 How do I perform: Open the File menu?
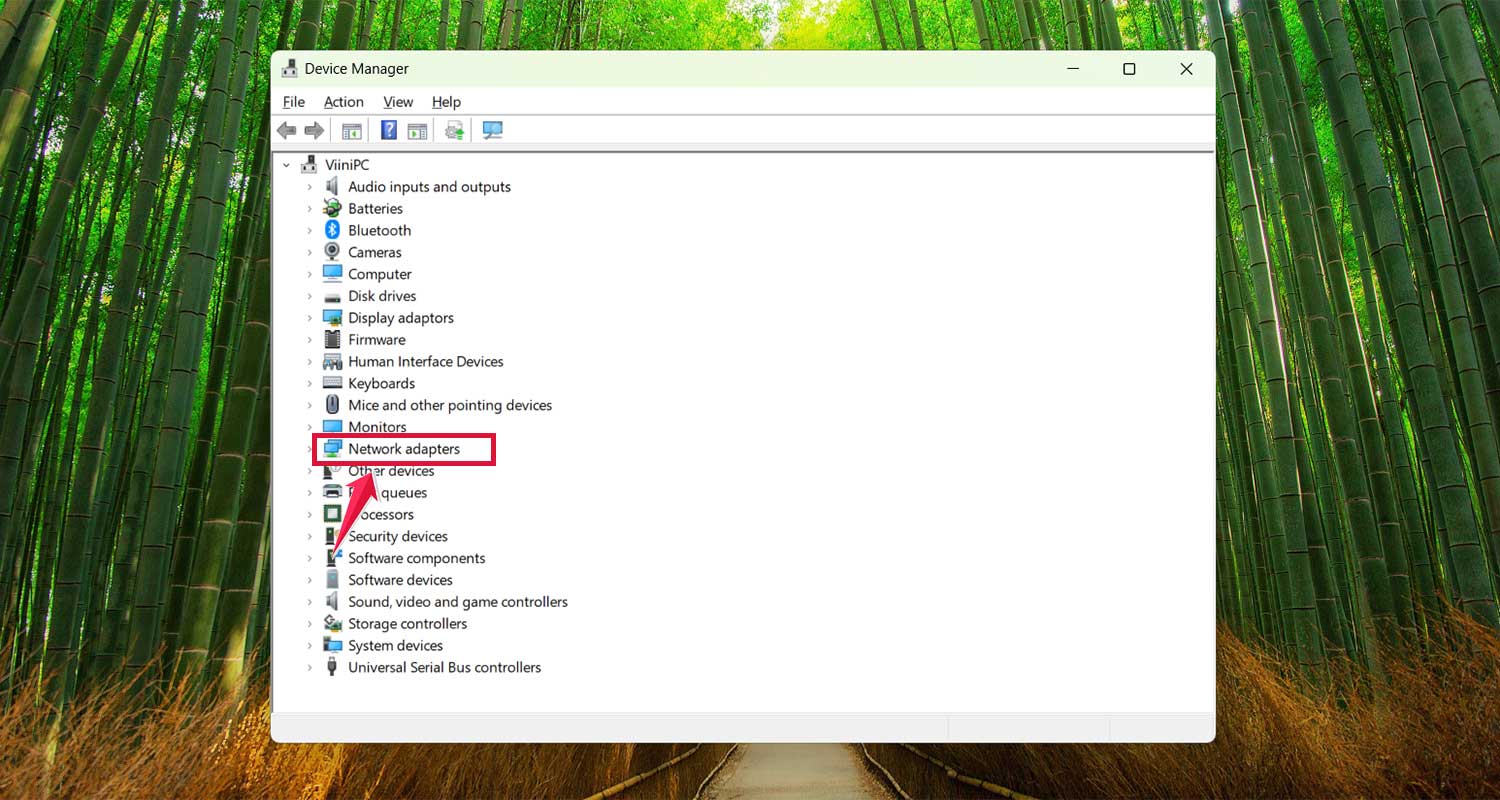pos(293,101)
